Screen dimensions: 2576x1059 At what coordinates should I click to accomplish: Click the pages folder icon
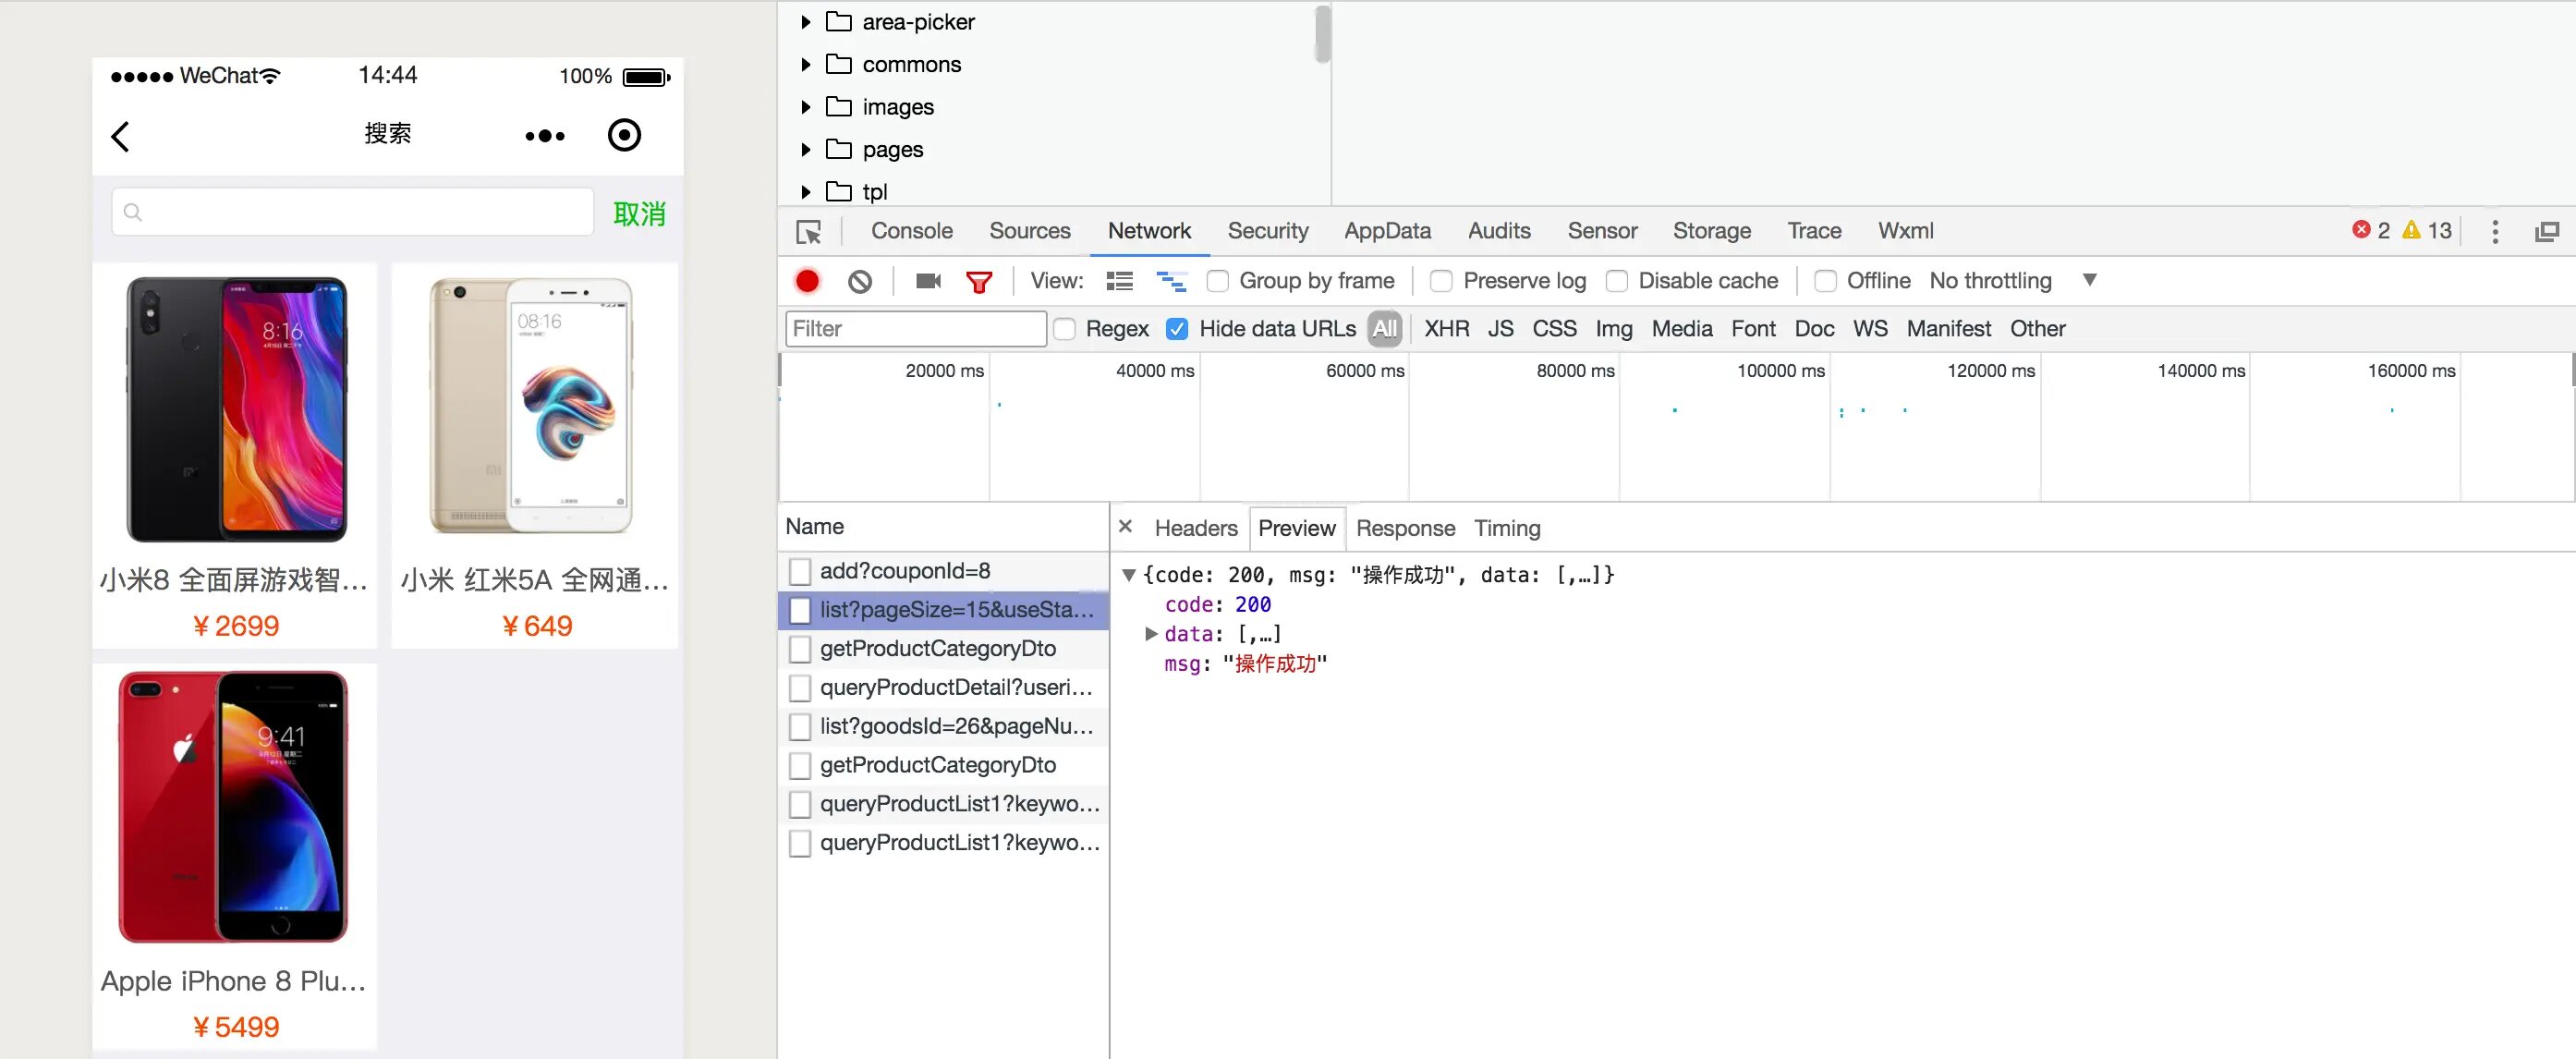pos(838,149)
